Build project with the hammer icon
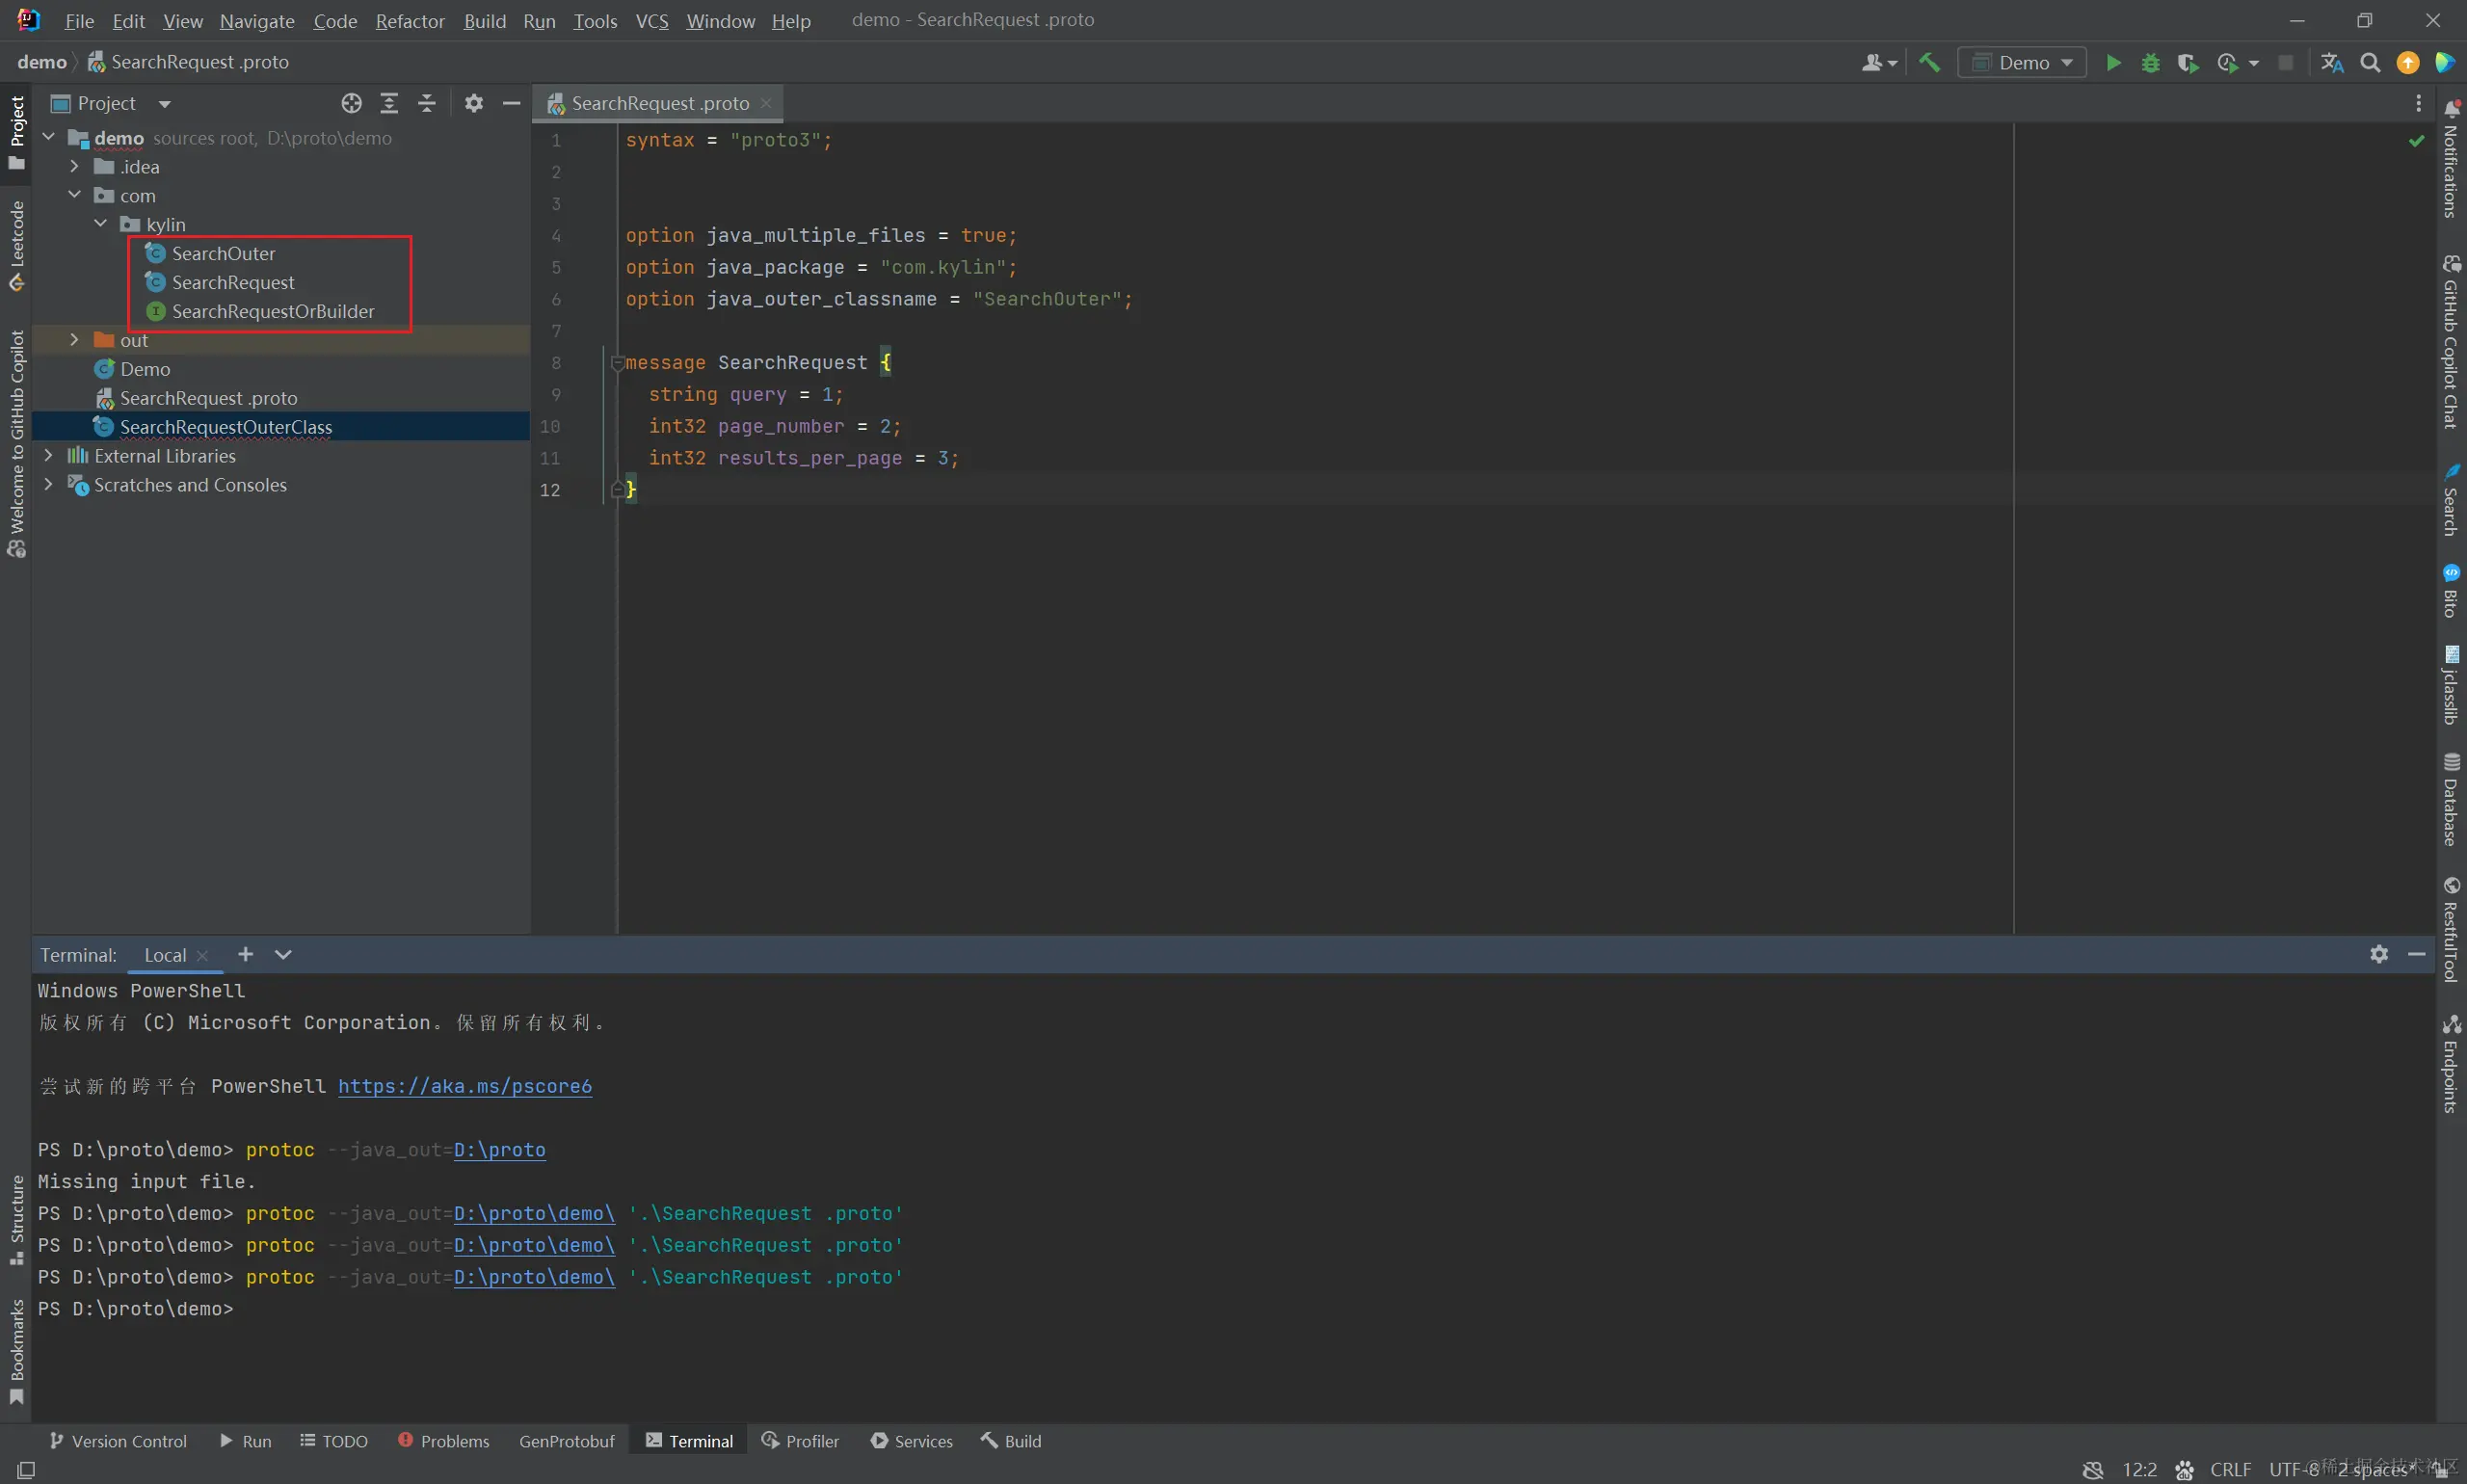 (1929, 62)
